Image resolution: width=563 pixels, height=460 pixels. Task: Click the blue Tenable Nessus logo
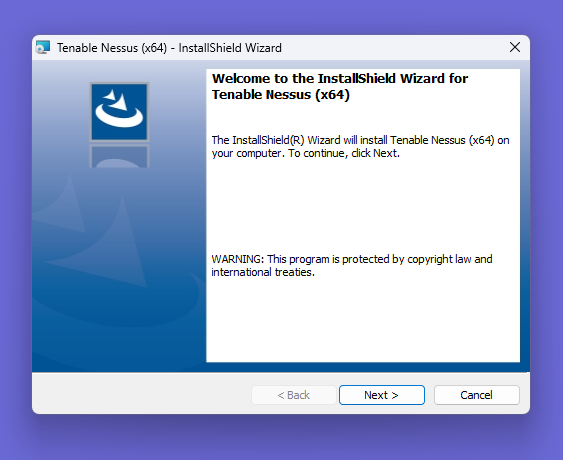tap(119, 112)
